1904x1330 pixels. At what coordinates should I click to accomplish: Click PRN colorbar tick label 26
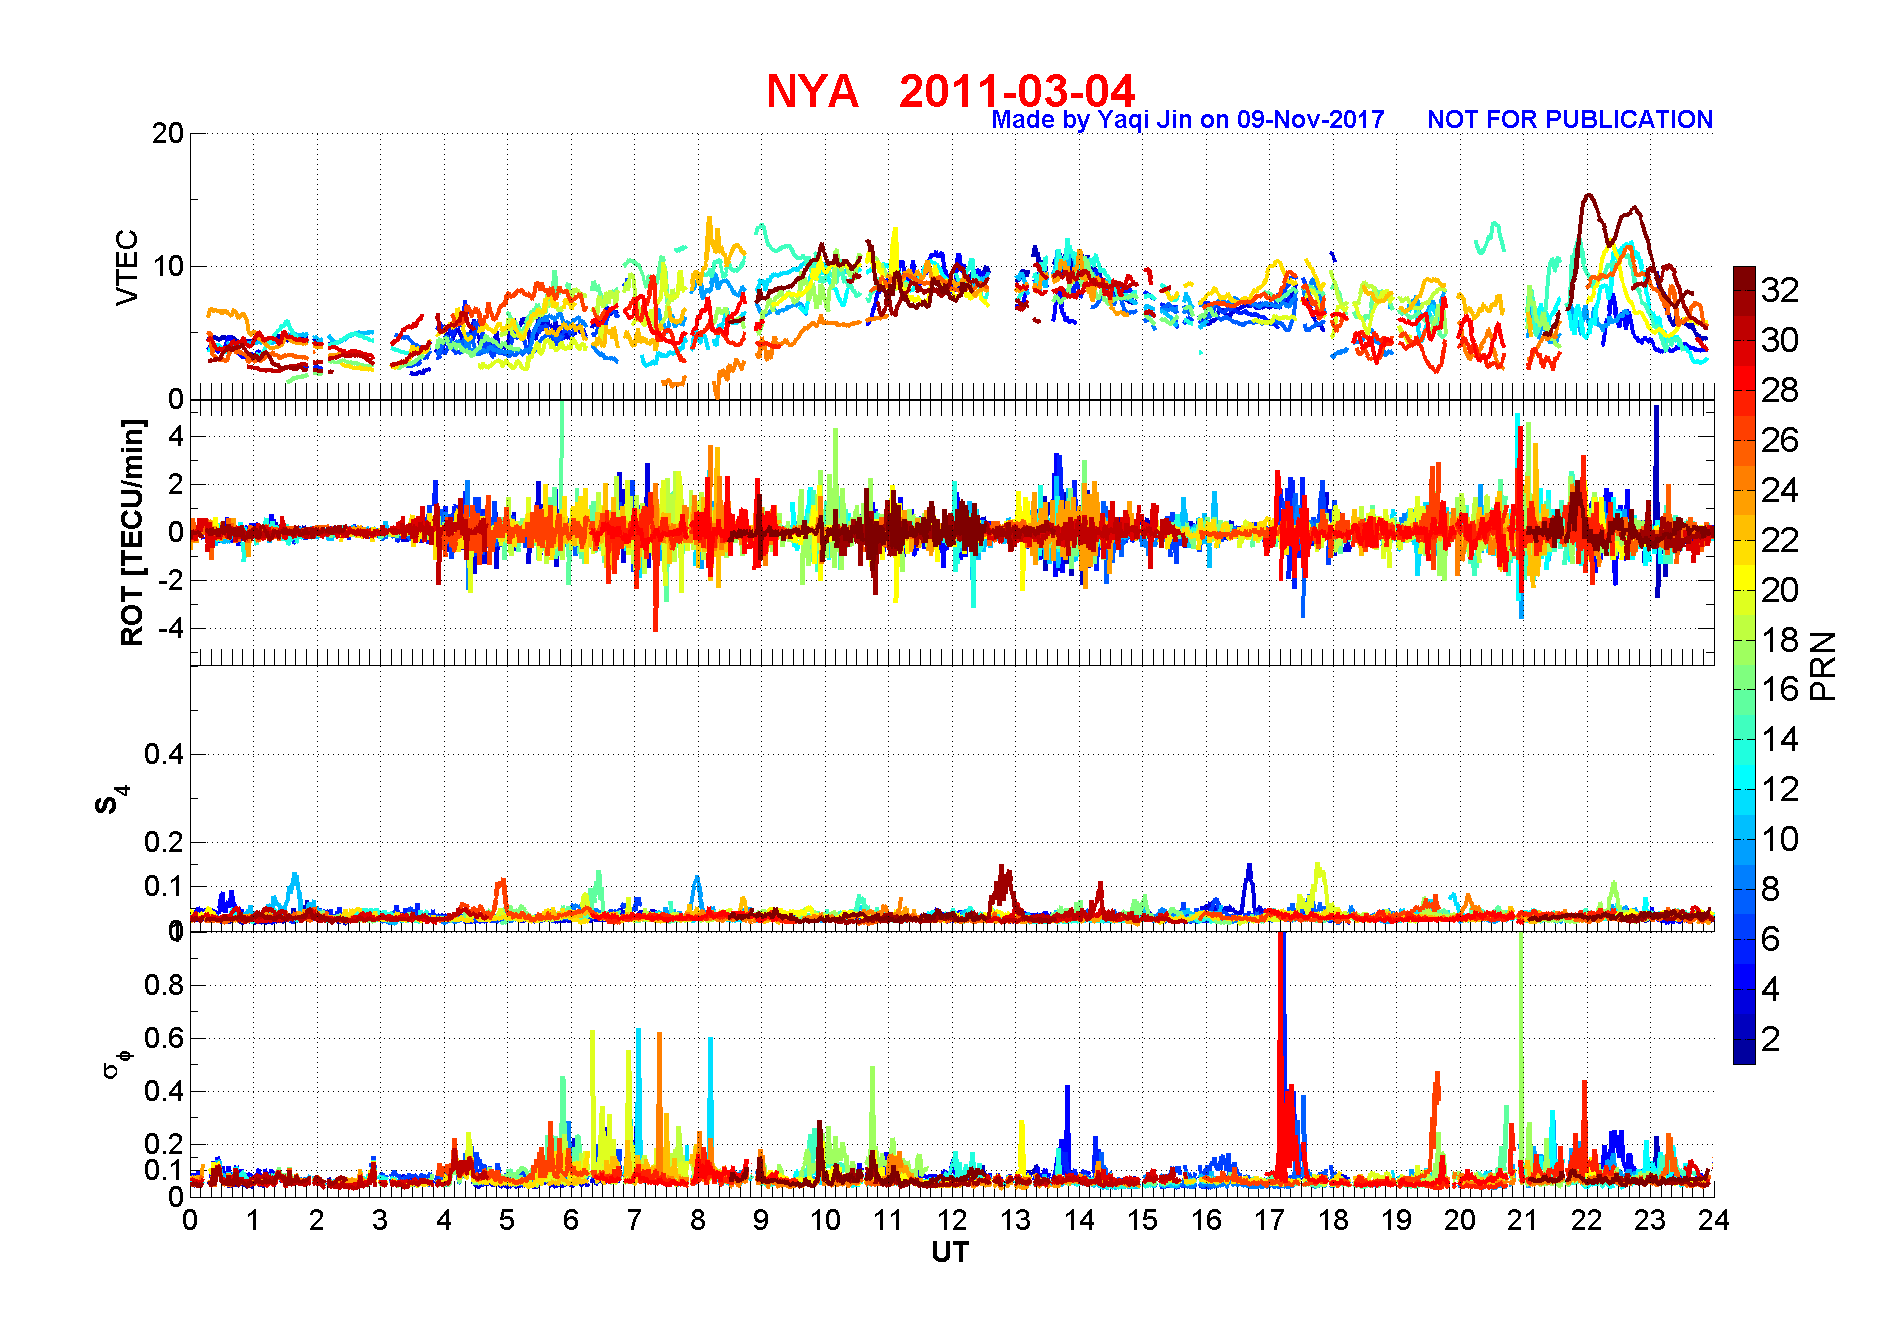coord(1780,440)
